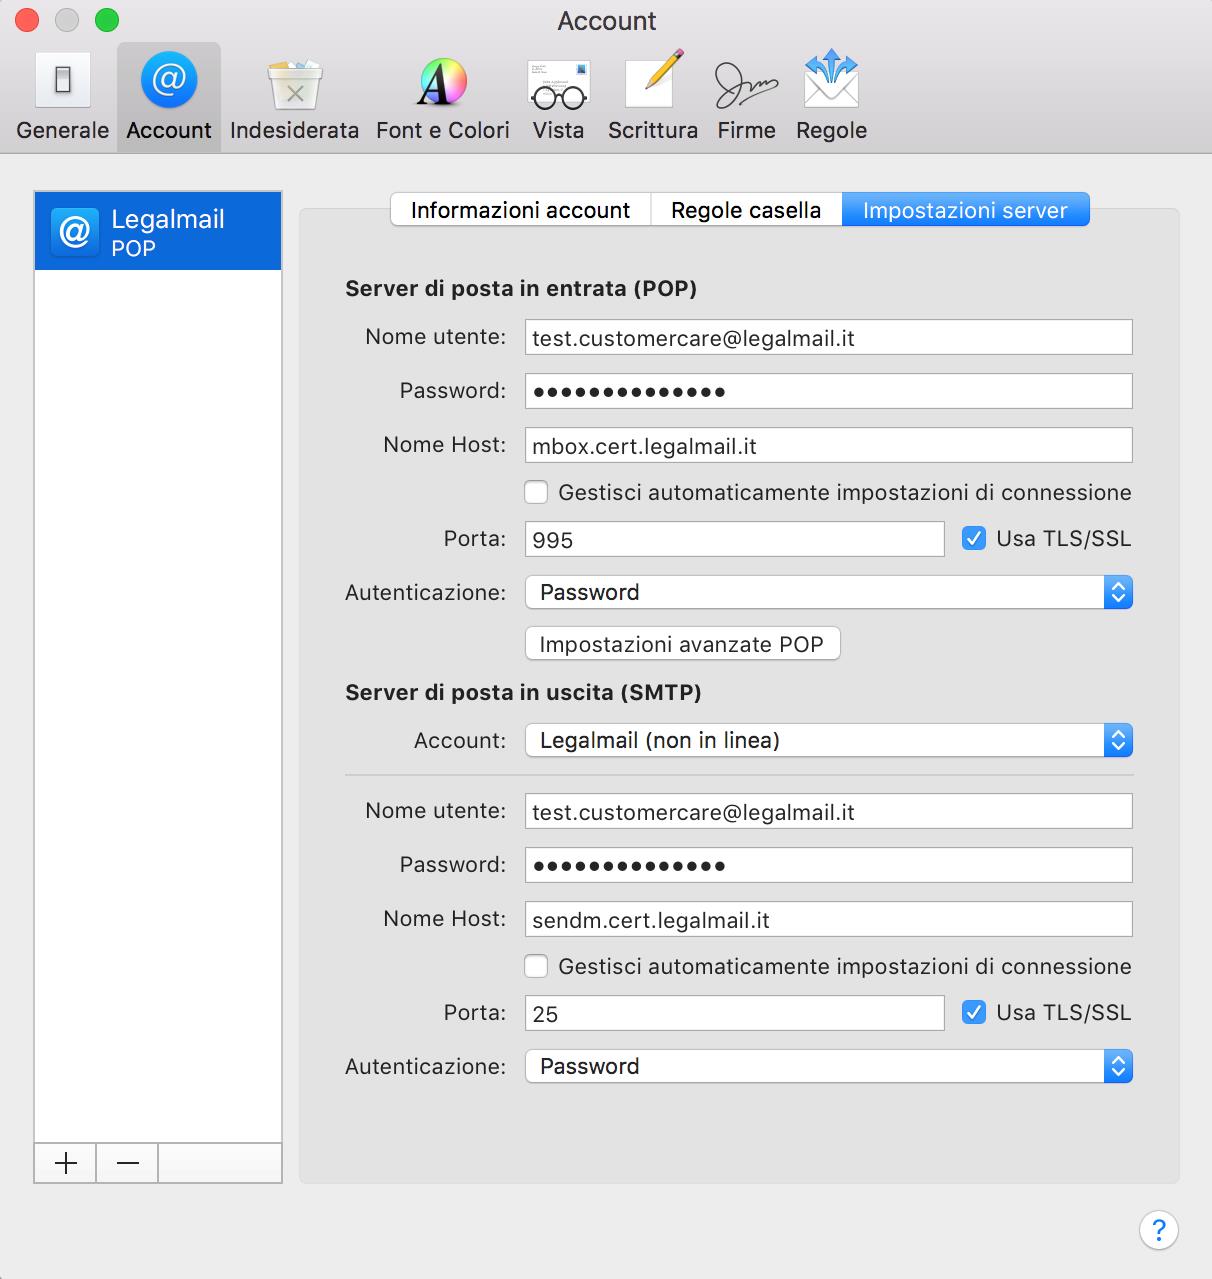Open the Scrittura composing preferences
The height and width of the screenshot is (1279, 1212).
(652, 97)
